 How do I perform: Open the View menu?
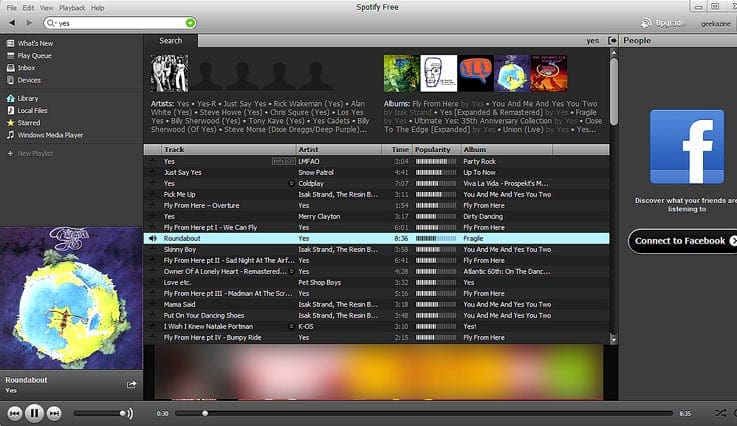[48, 7]
